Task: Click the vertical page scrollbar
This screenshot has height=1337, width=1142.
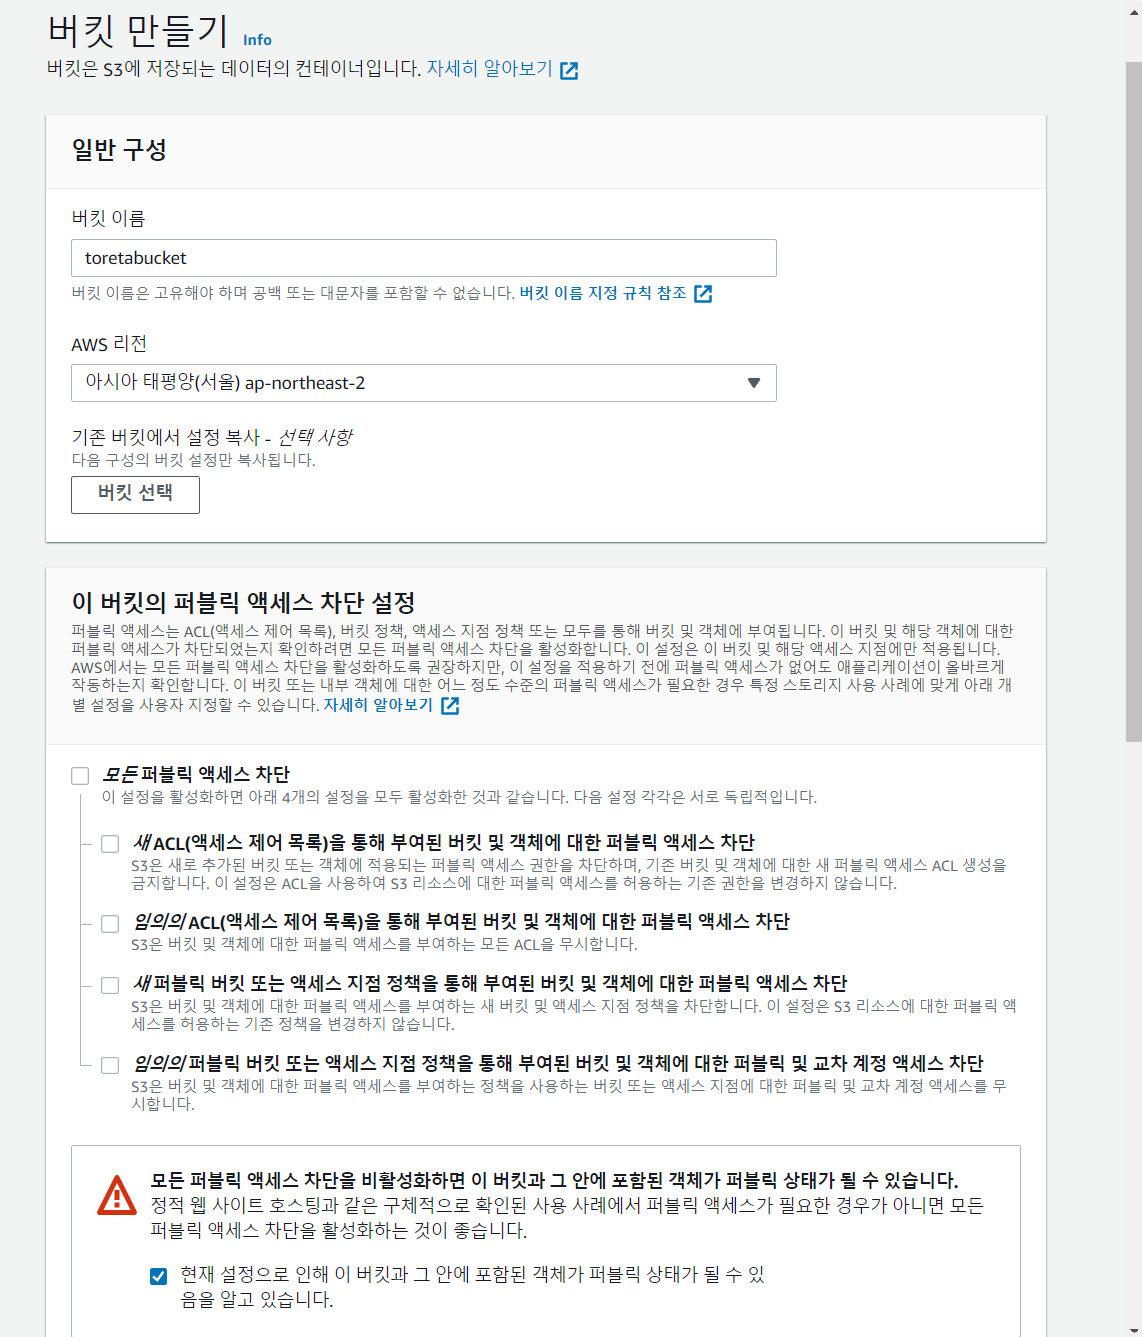Action: 1133,400
